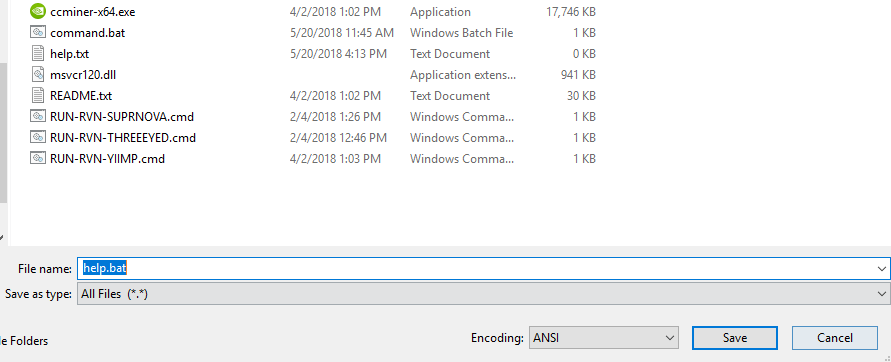The width and height of the screenshot is (891, 362).
Task: Expand the File name history dropdown arrow
Action: [881, 269]
